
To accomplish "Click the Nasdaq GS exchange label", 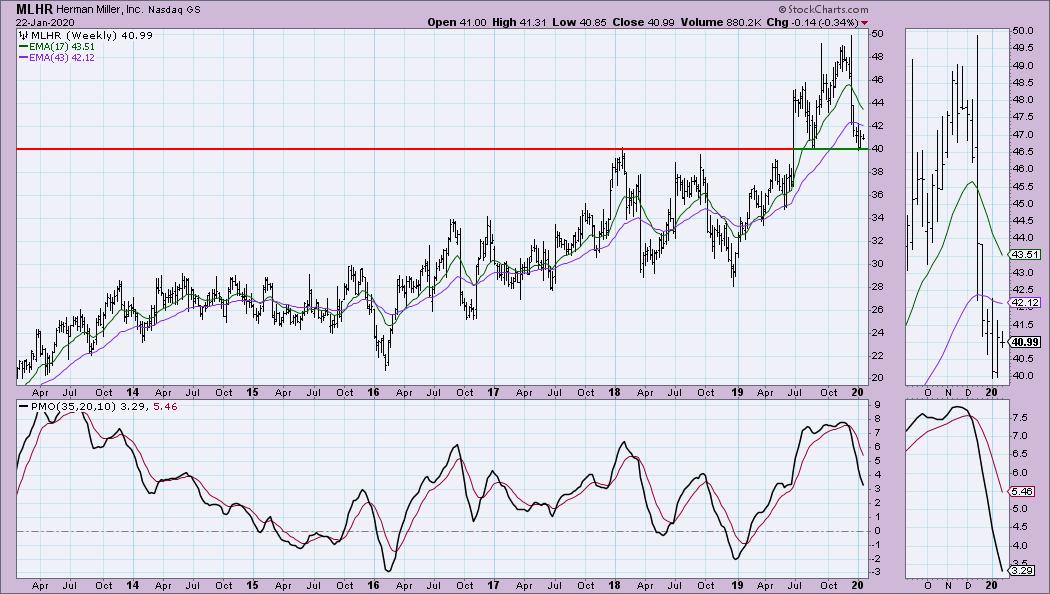I will 172,10.
